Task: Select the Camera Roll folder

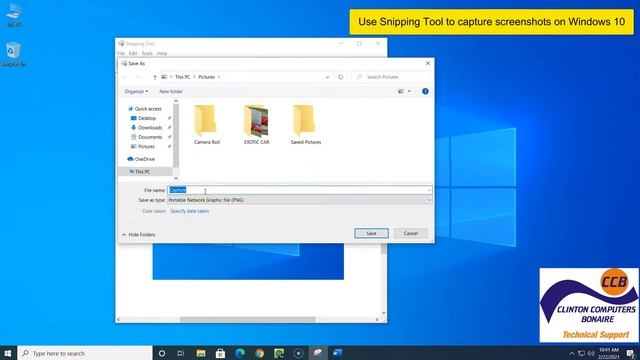Action: click(x=207, y=124)
